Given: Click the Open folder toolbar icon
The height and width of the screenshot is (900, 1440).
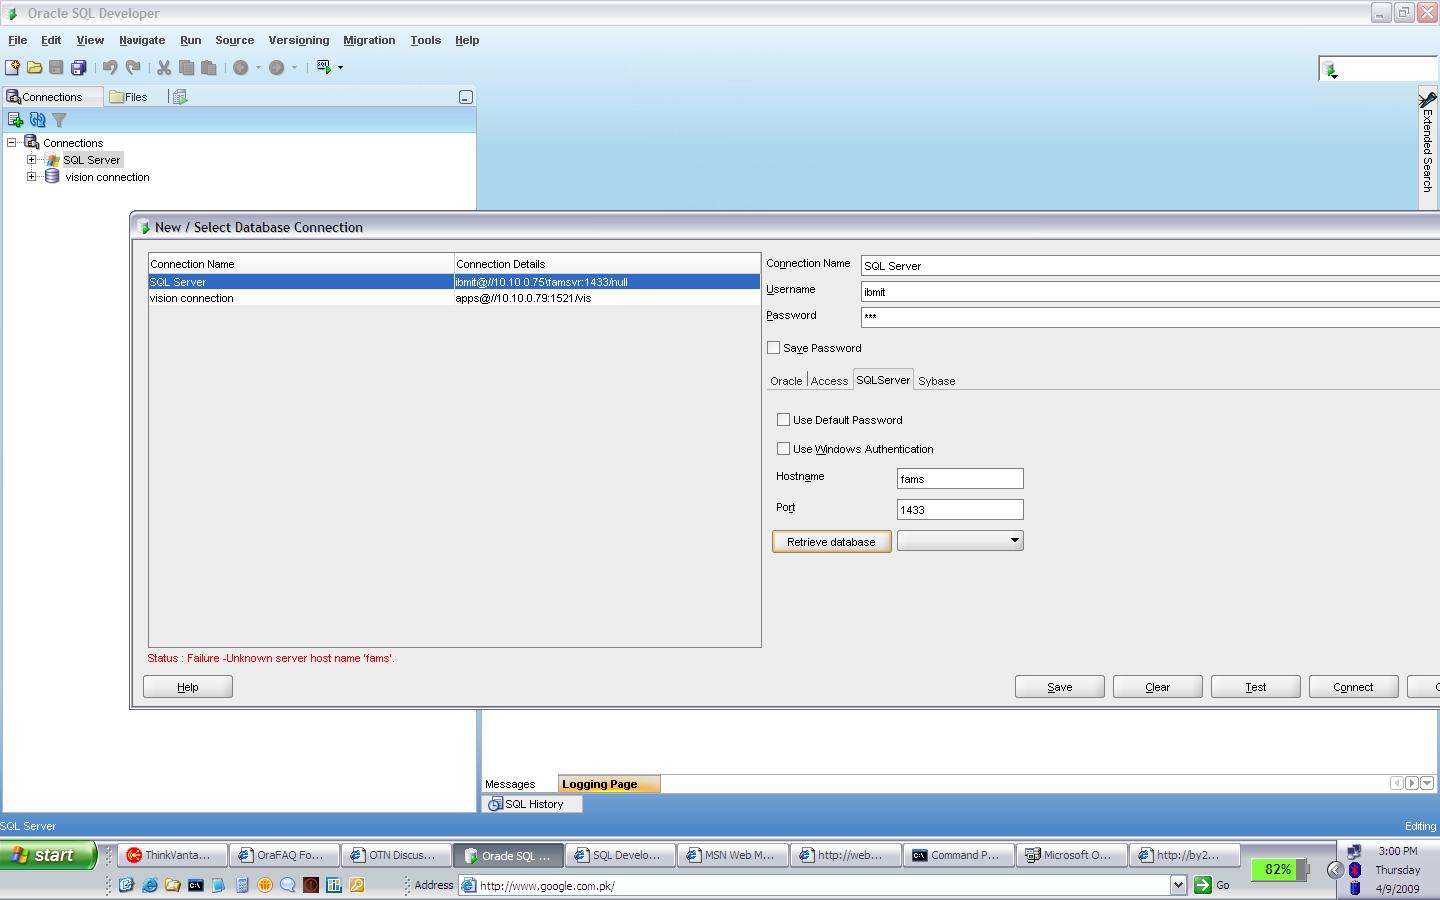Looking at the screenshot, I should tap(34, 67).
